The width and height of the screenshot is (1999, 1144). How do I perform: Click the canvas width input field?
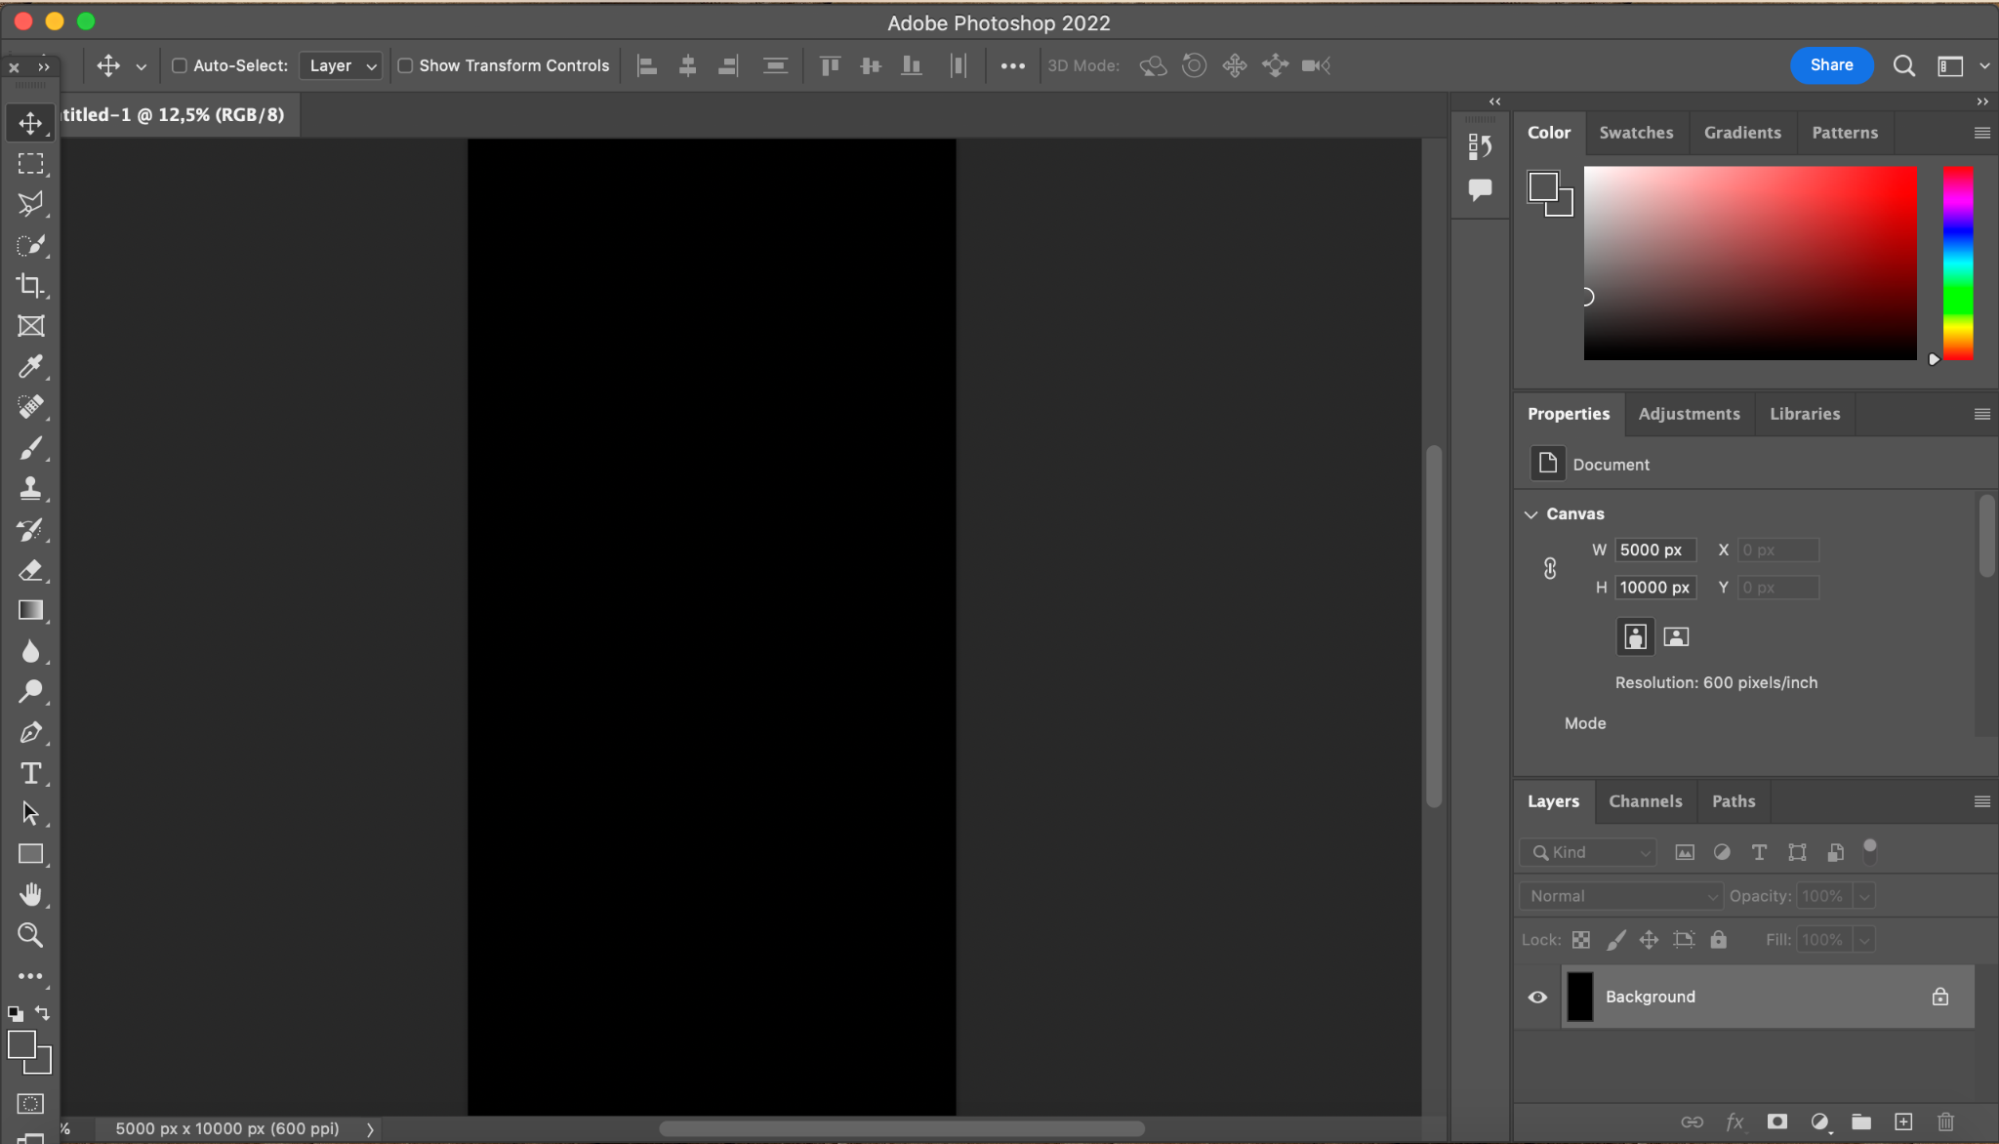(x=1654, y=550)
